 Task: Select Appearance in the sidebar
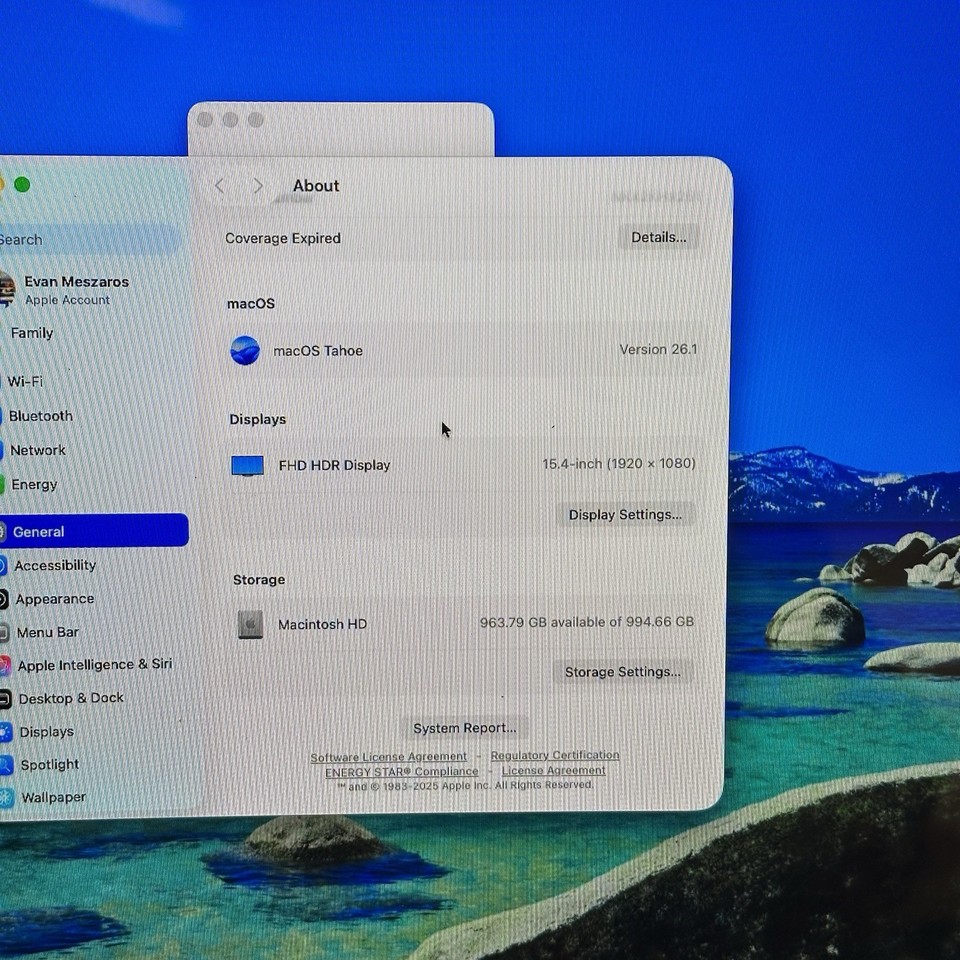point(55,598)
